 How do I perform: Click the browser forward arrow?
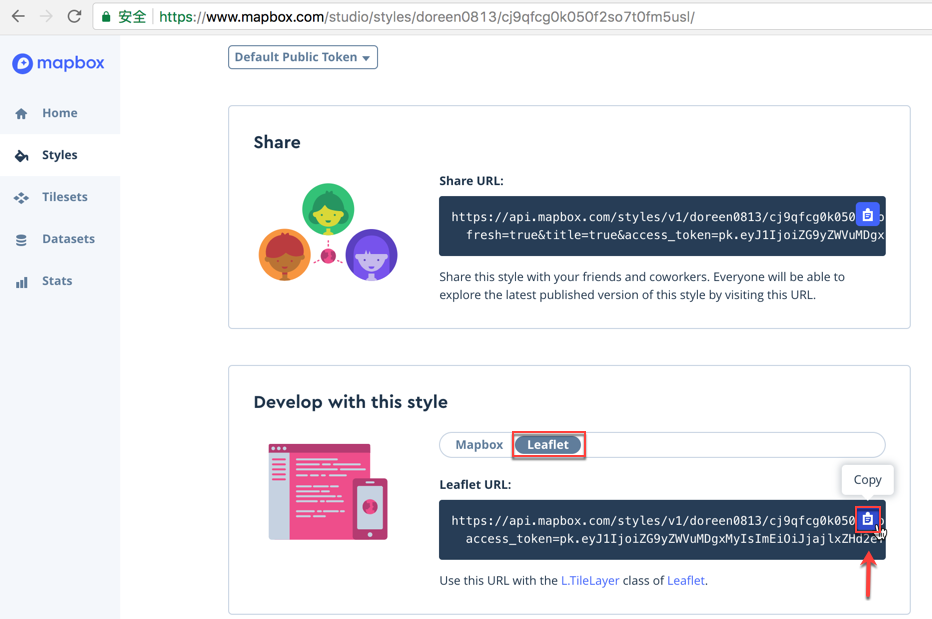click(46, 16)
